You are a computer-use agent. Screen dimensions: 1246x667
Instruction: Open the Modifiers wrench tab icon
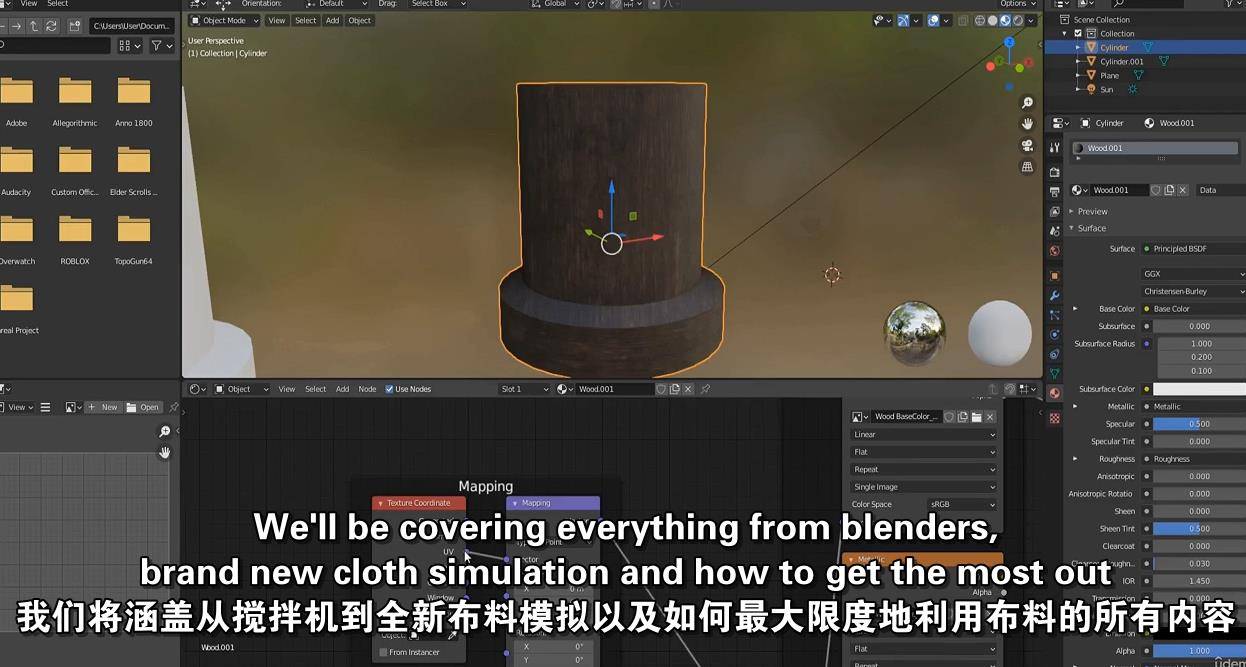click(x=1054, y=296)
